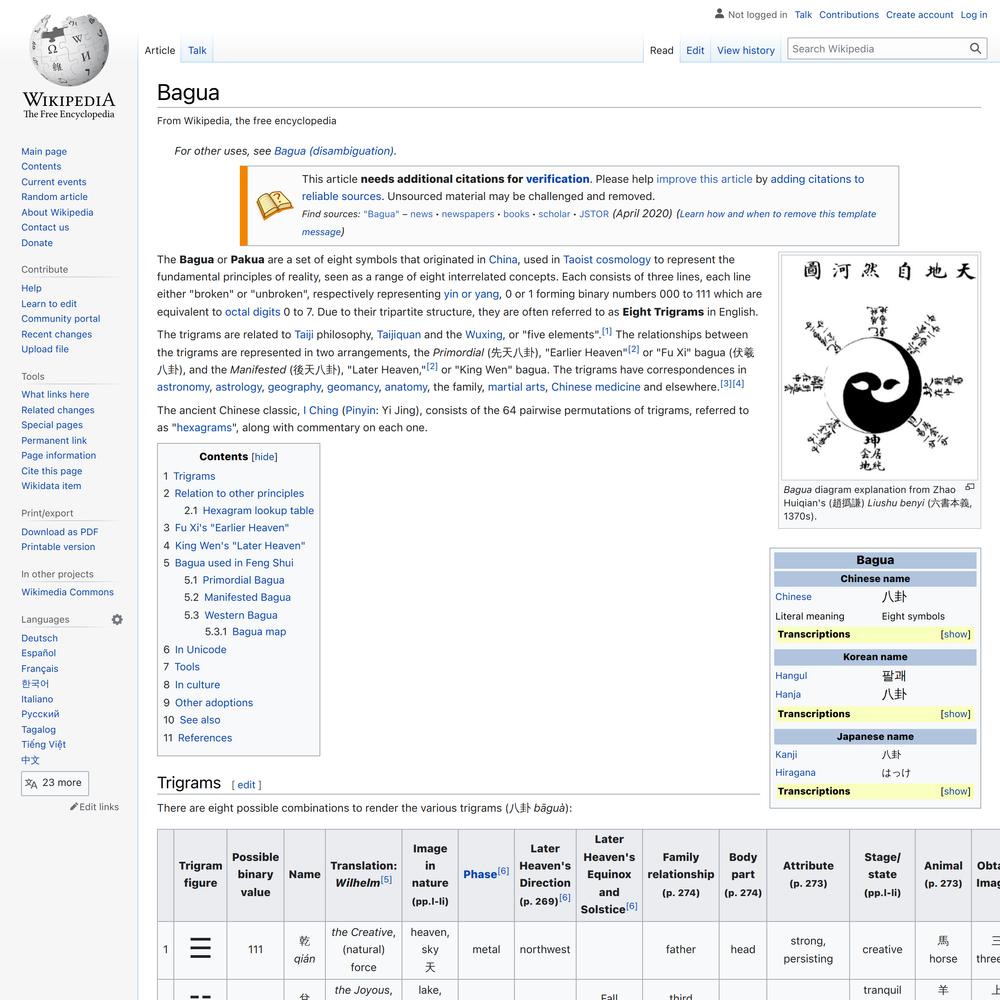Screen dimensions: 1000x1000
Task: Click the Wikipedia globe logo
Action: 69,50
